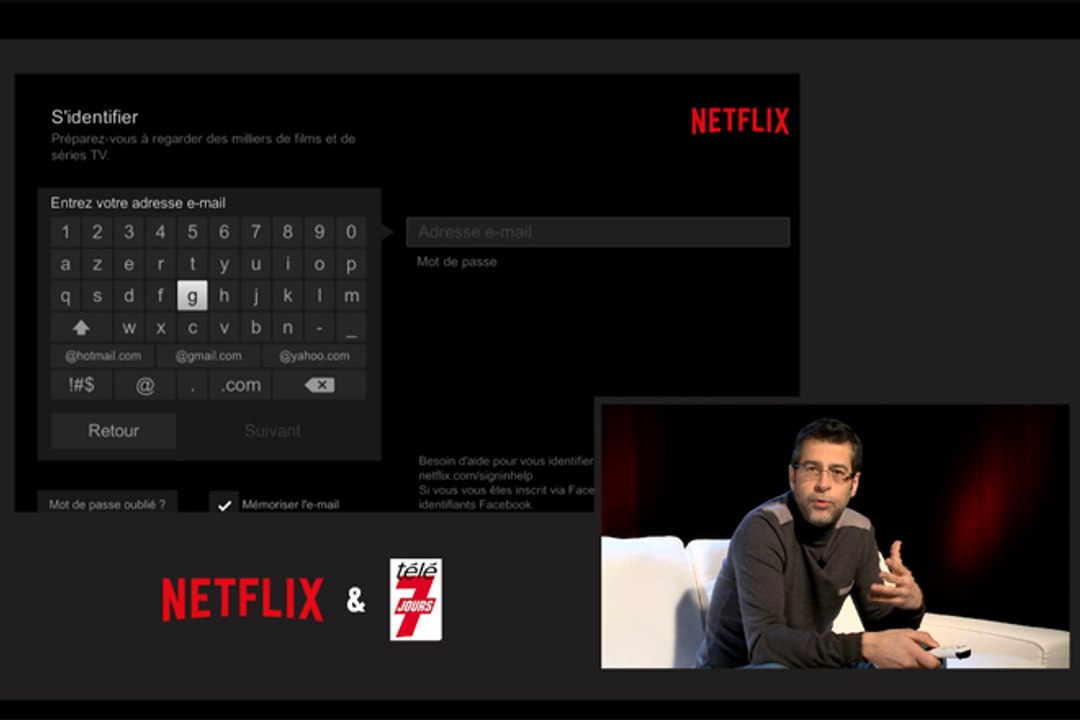
Task: Select the Retour button
Action: 114,431
